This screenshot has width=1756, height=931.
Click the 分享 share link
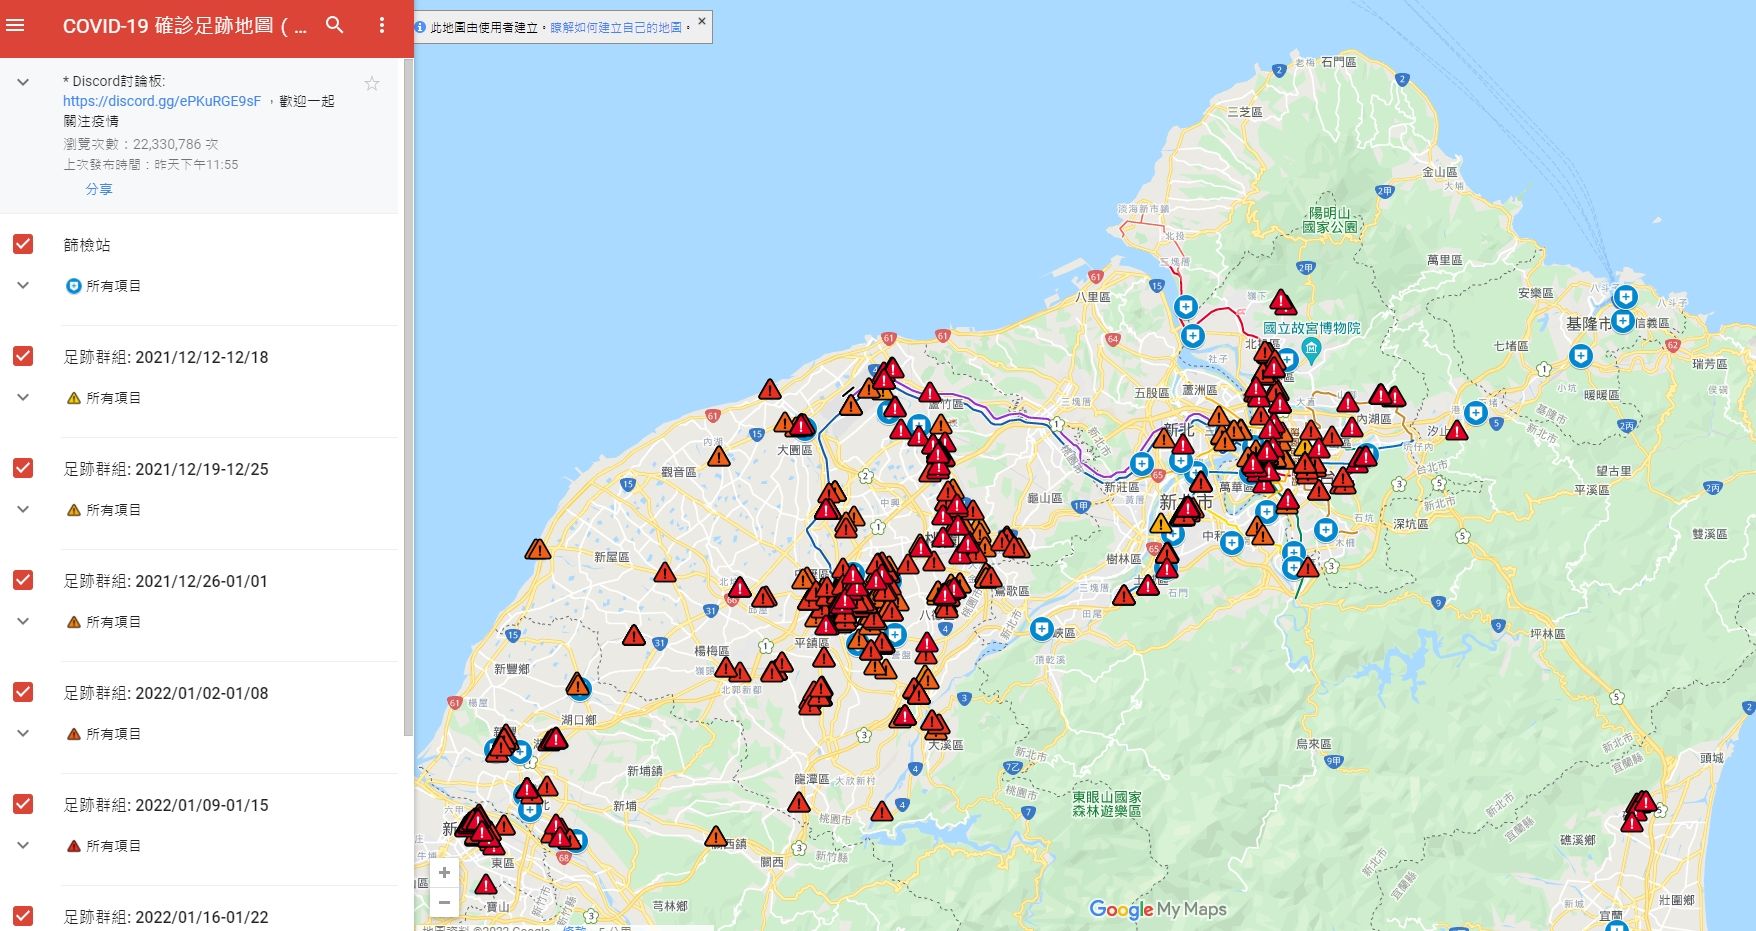point(99,189)
